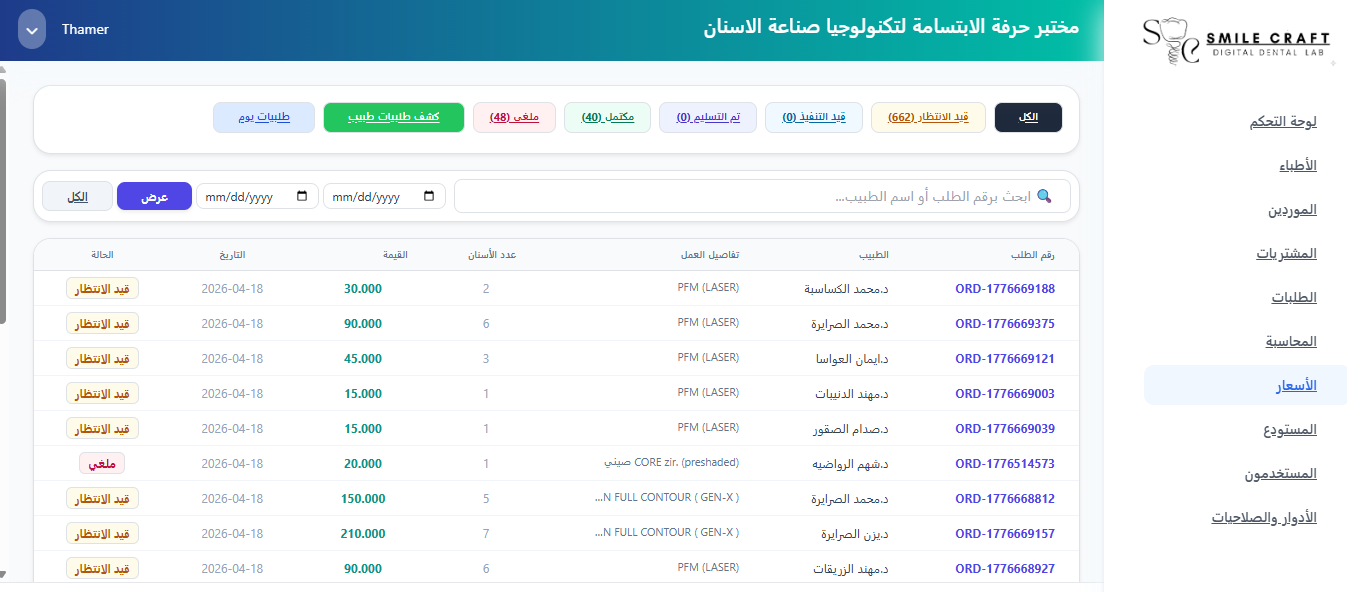
Task: Click doctor name د.مهند الدنيبات
Action: [x=851, y=394]
